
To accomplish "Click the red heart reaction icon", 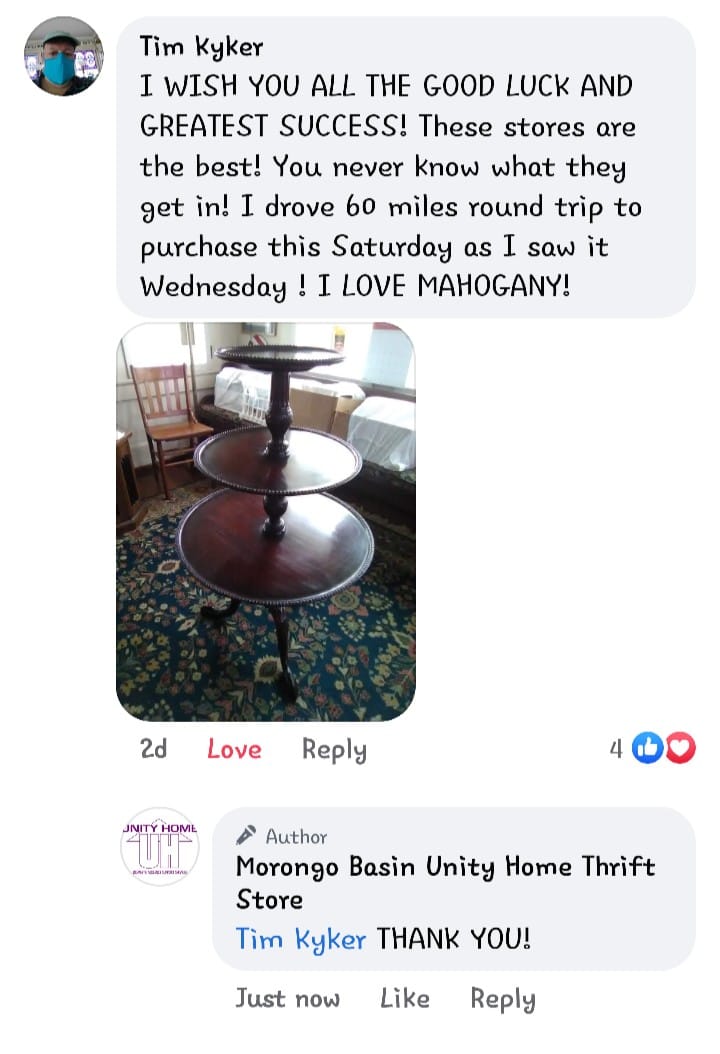I will tap(680, 748).
